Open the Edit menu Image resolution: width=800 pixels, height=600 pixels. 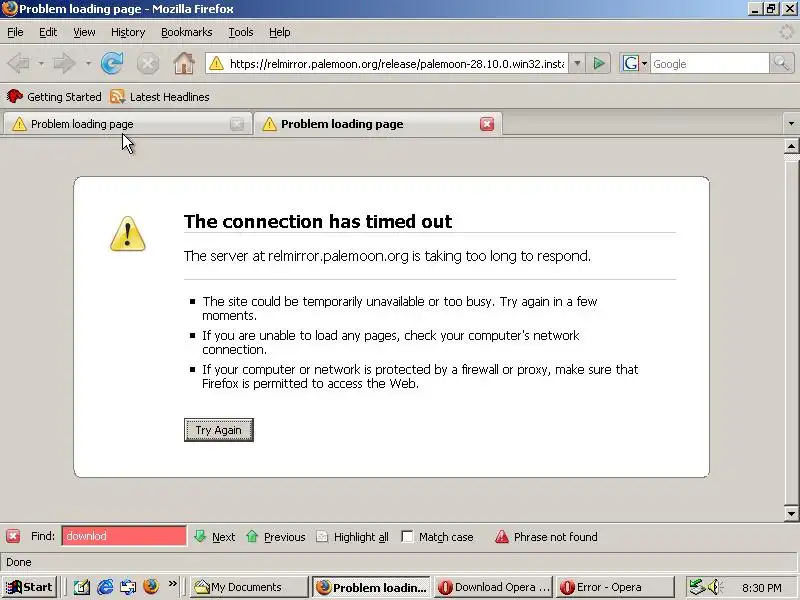point(48,32)
